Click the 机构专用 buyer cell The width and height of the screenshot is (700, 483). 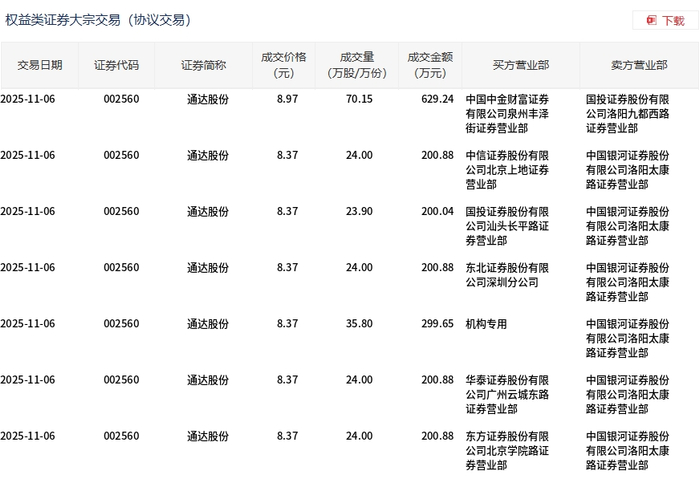(486, 324)
